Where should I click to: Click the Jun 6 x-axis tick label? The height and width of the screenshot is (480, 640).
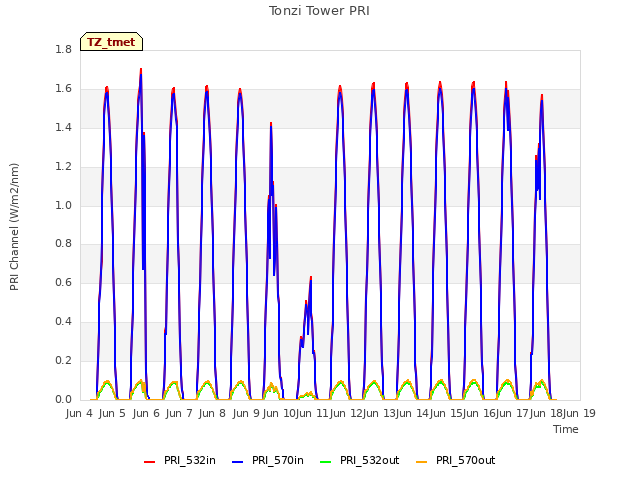pos(146,413)
